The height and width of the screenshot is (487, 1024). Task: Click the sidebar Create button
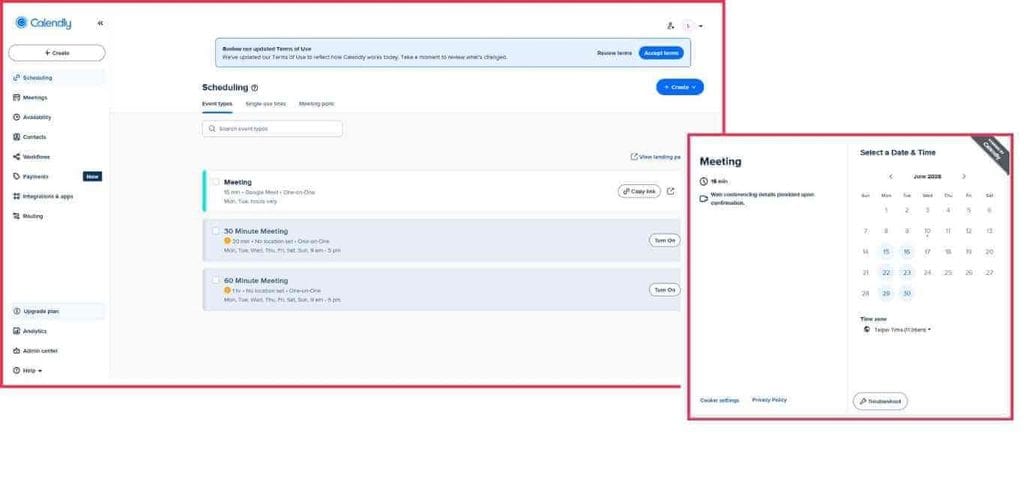[x=57, y=53]
